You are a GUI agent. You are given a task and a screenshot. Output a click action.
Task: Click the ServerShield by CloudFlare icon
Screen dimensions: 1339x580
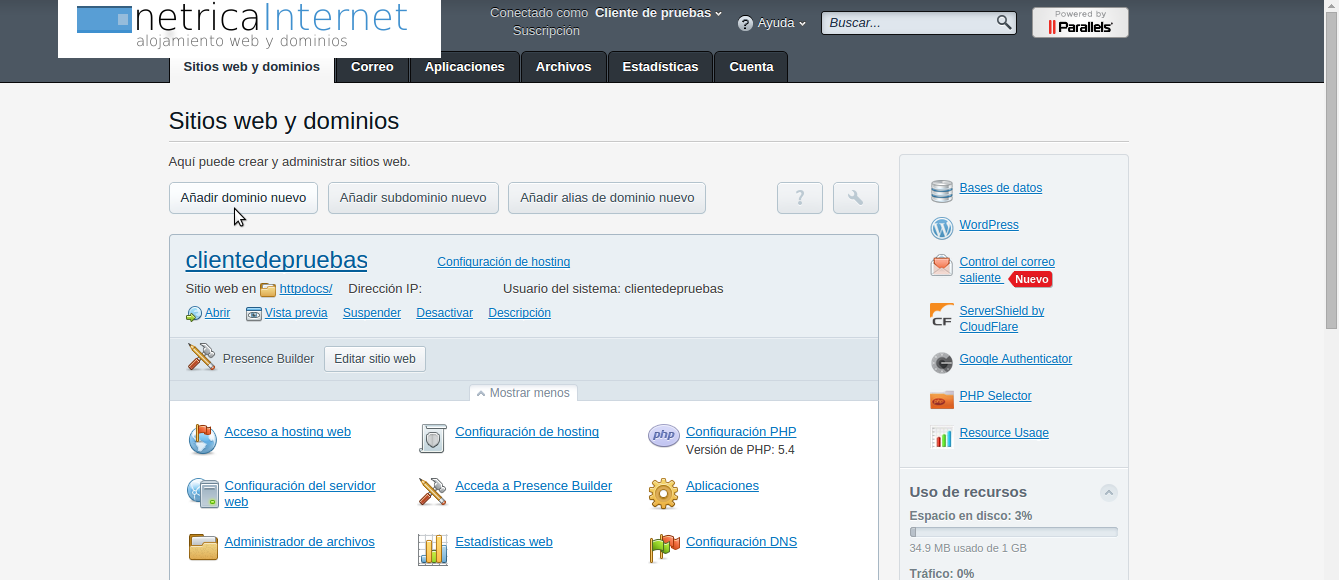[942, 316]
